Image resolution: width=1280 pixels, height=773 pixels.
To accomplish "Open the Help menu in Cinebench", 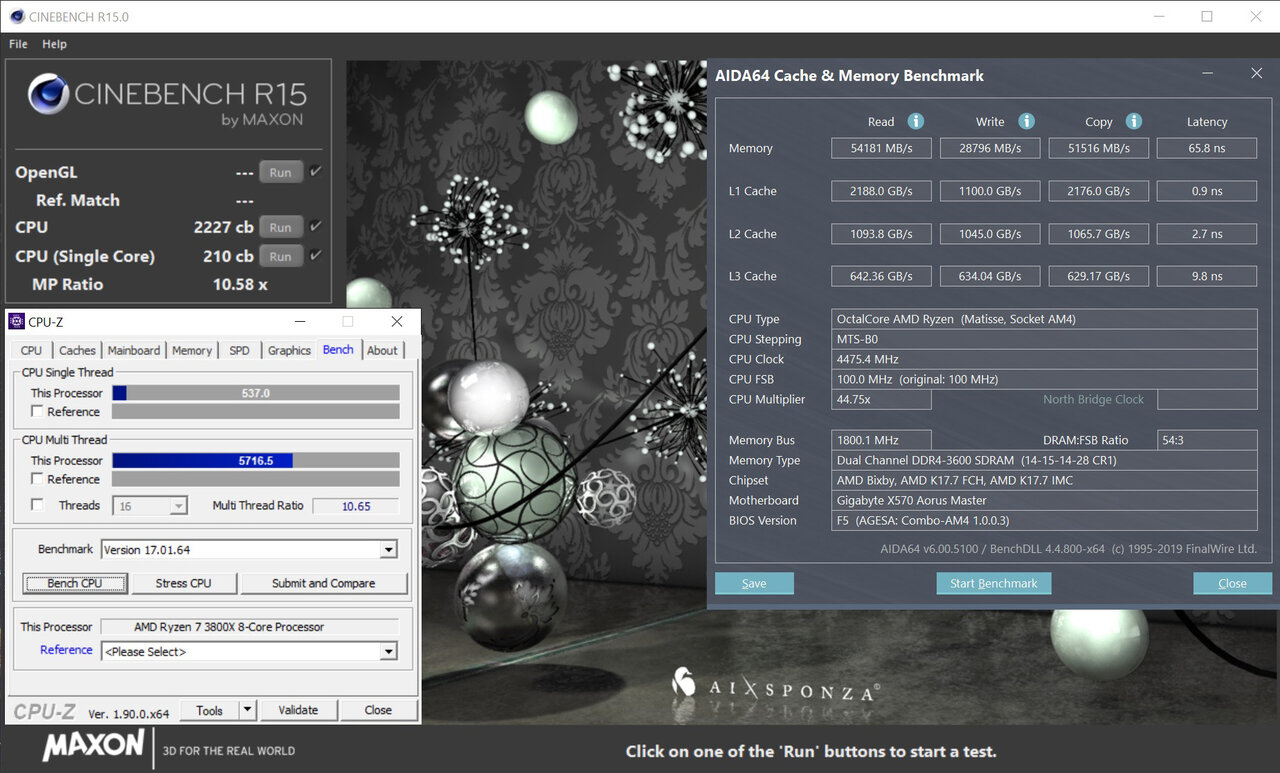I will 54,44.
